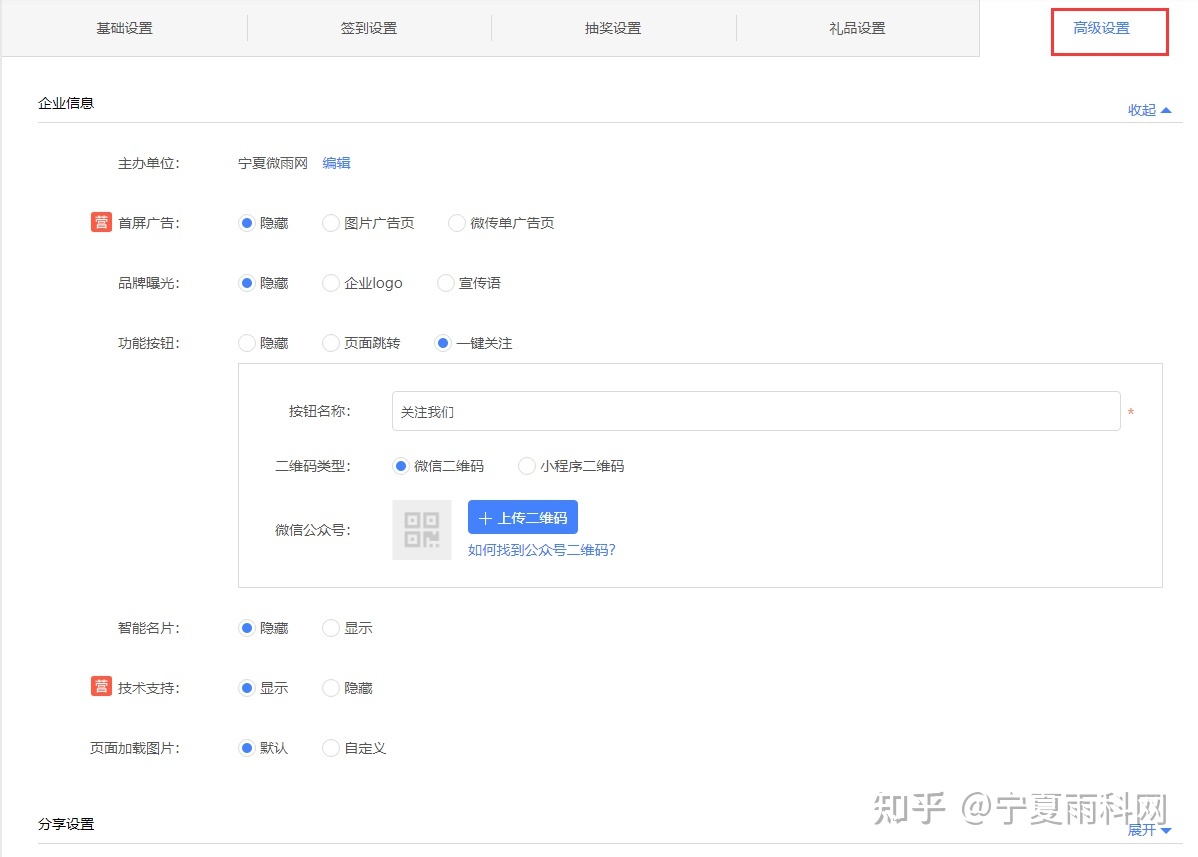Set 技术支持 to 隐藏

(331, 688)
